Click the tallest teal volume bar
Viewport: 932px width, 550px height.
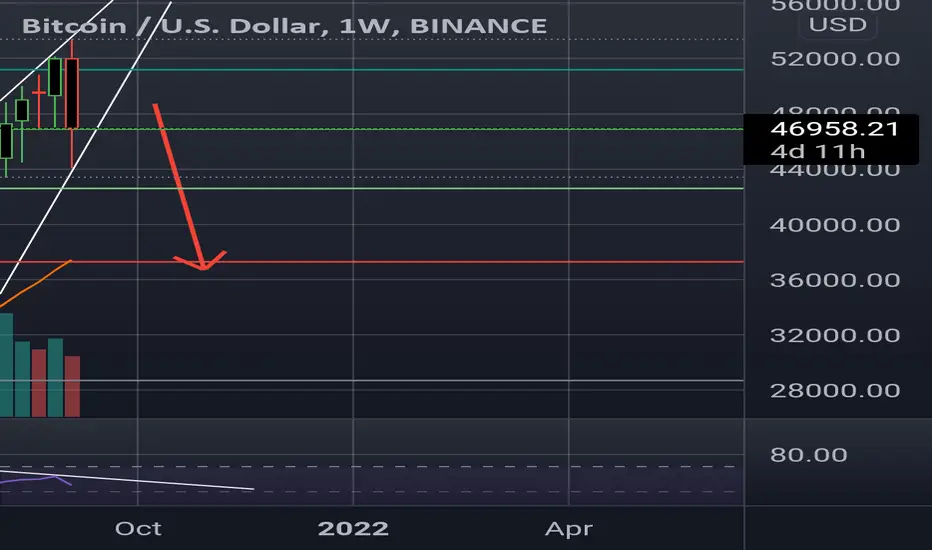(6, 365)
